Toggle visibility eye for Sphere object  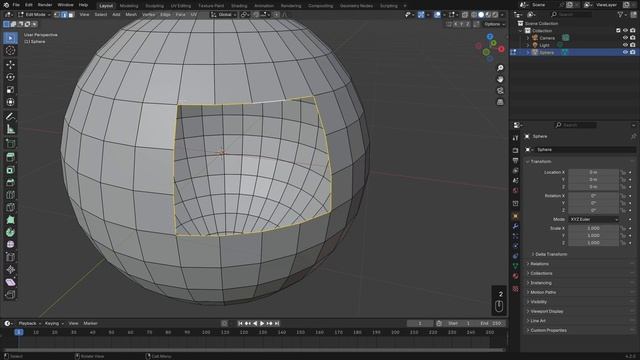click(x=625, y=52)
